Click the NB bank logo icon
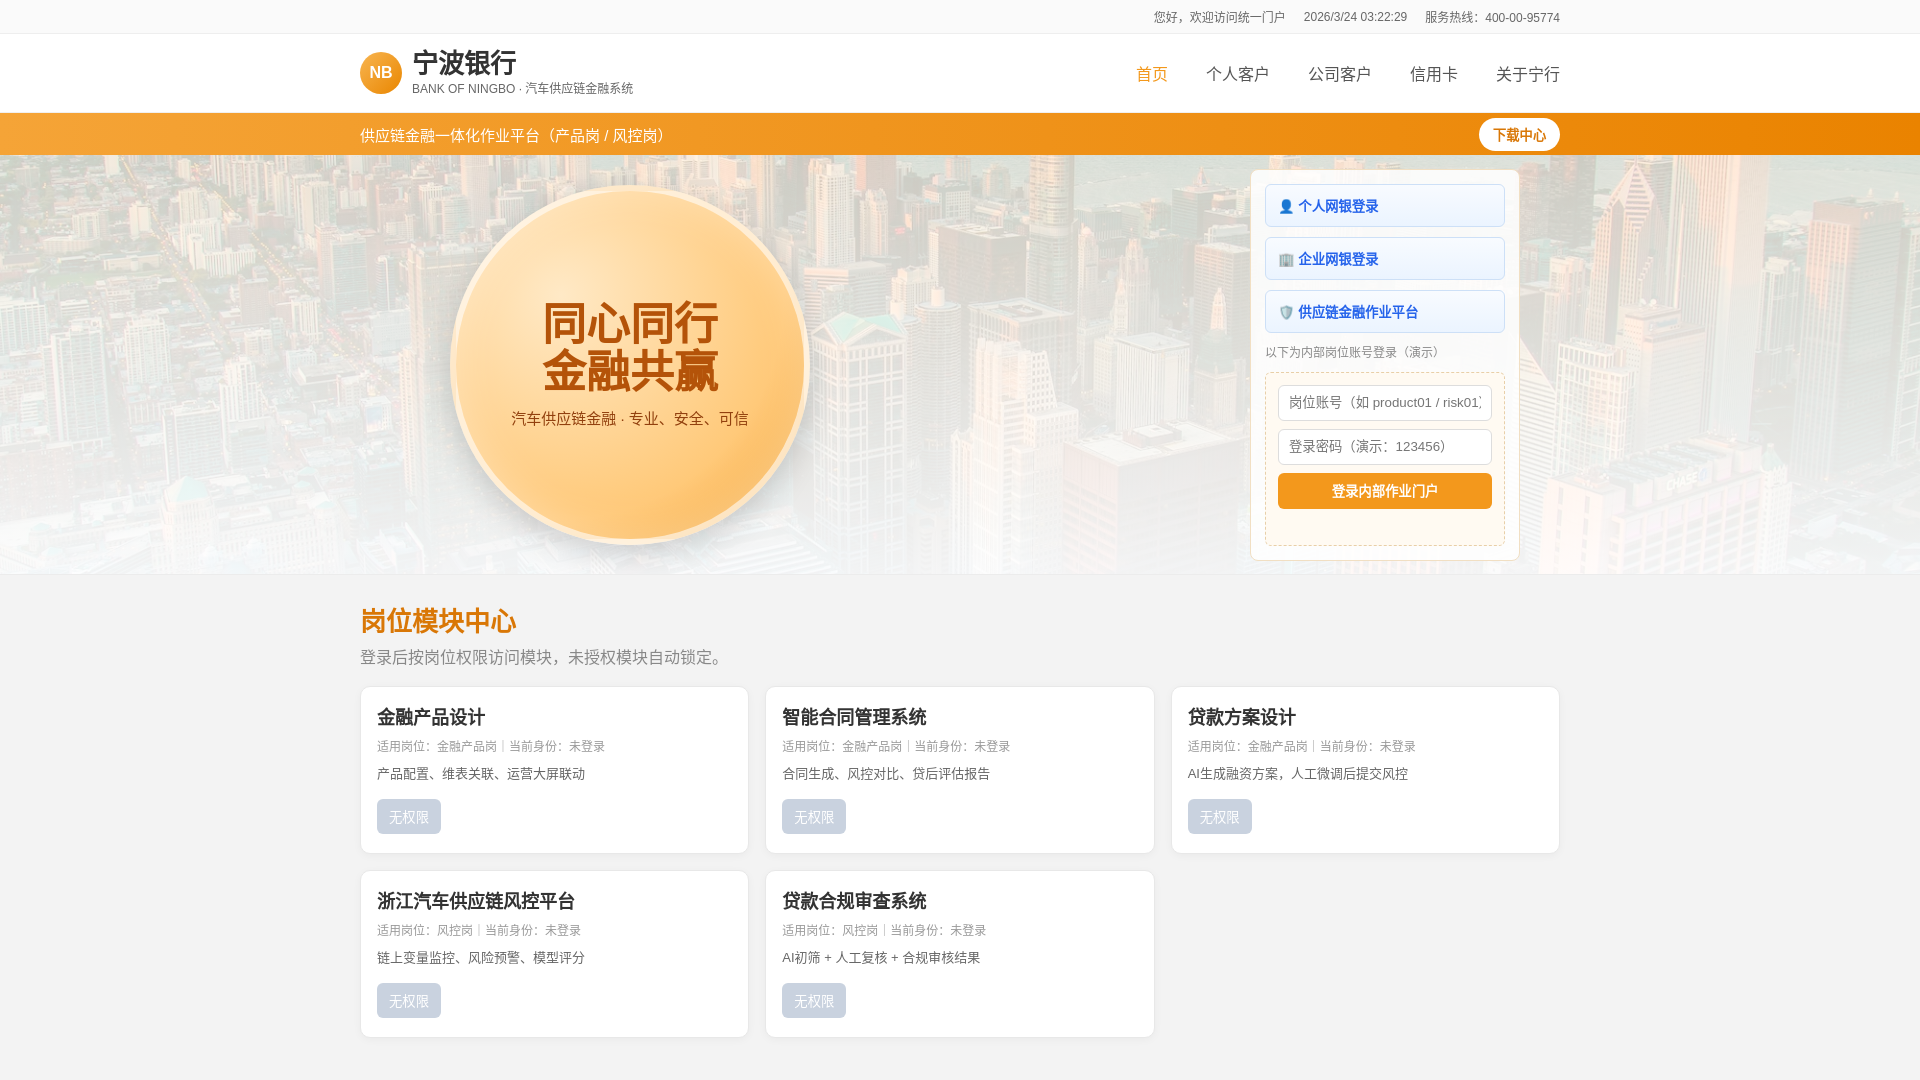The height and width of the screenshot is (1080, 1920). pos(380,73)
